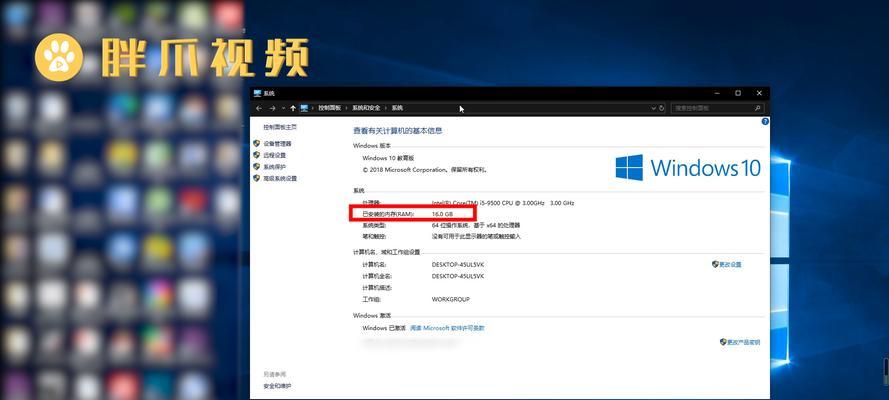Click the computer icon in address bar
The height and width of the screenshot is (400, 889).
(x=304, y=108)
